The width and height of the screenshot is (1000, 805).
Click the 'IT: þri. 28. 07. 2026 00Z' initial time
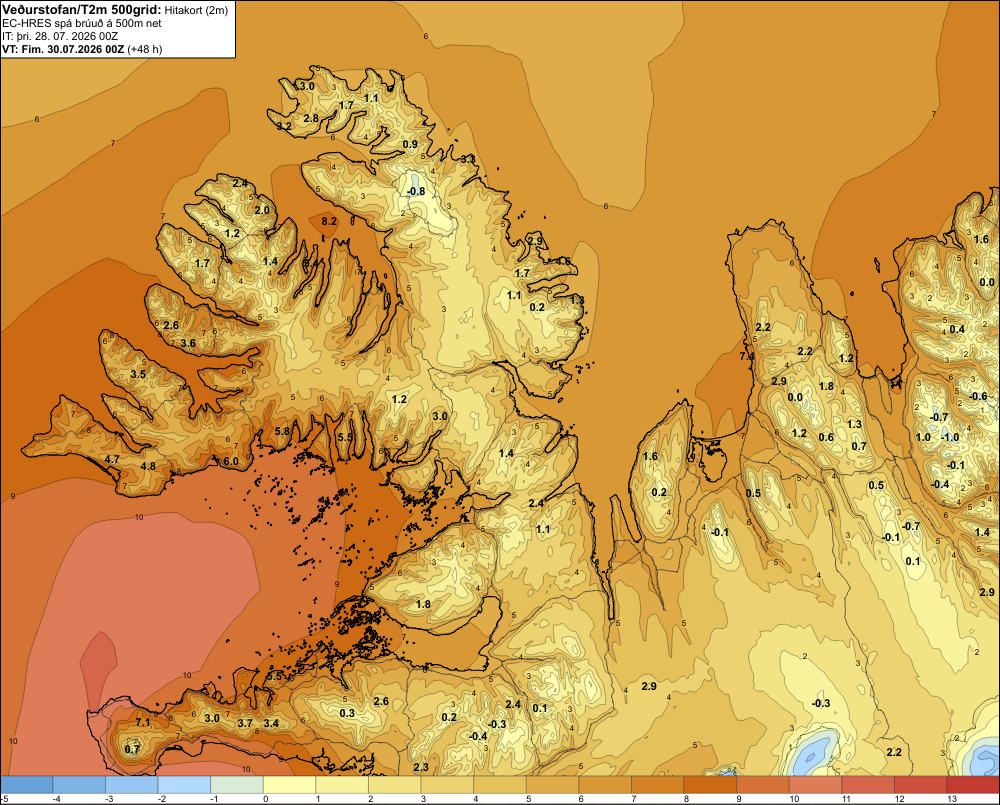(x=61, y=36)
